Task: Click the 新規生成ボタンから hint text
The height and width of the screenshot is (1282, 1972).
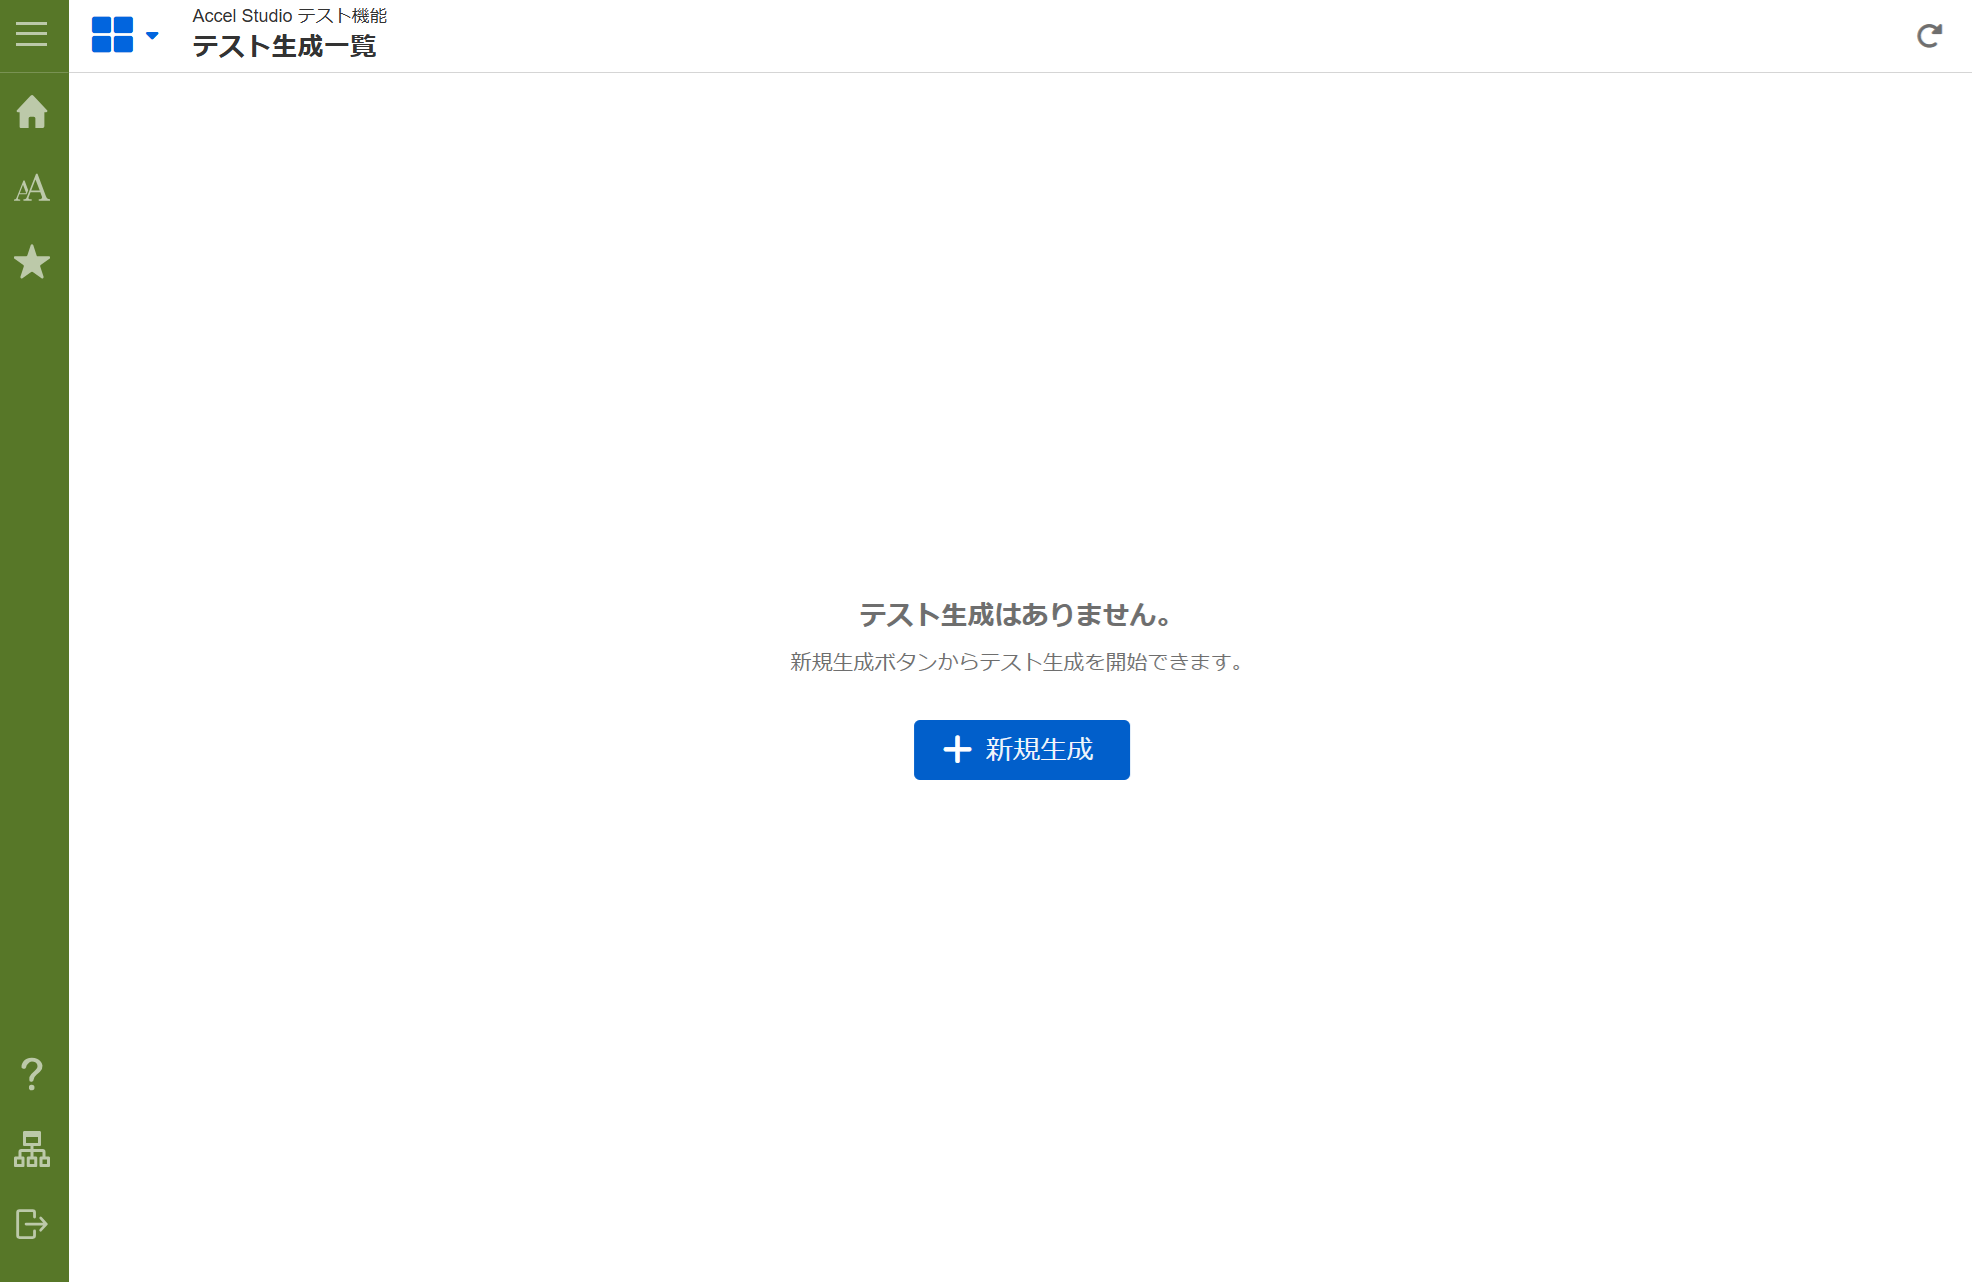Action: coord(1016,662)
